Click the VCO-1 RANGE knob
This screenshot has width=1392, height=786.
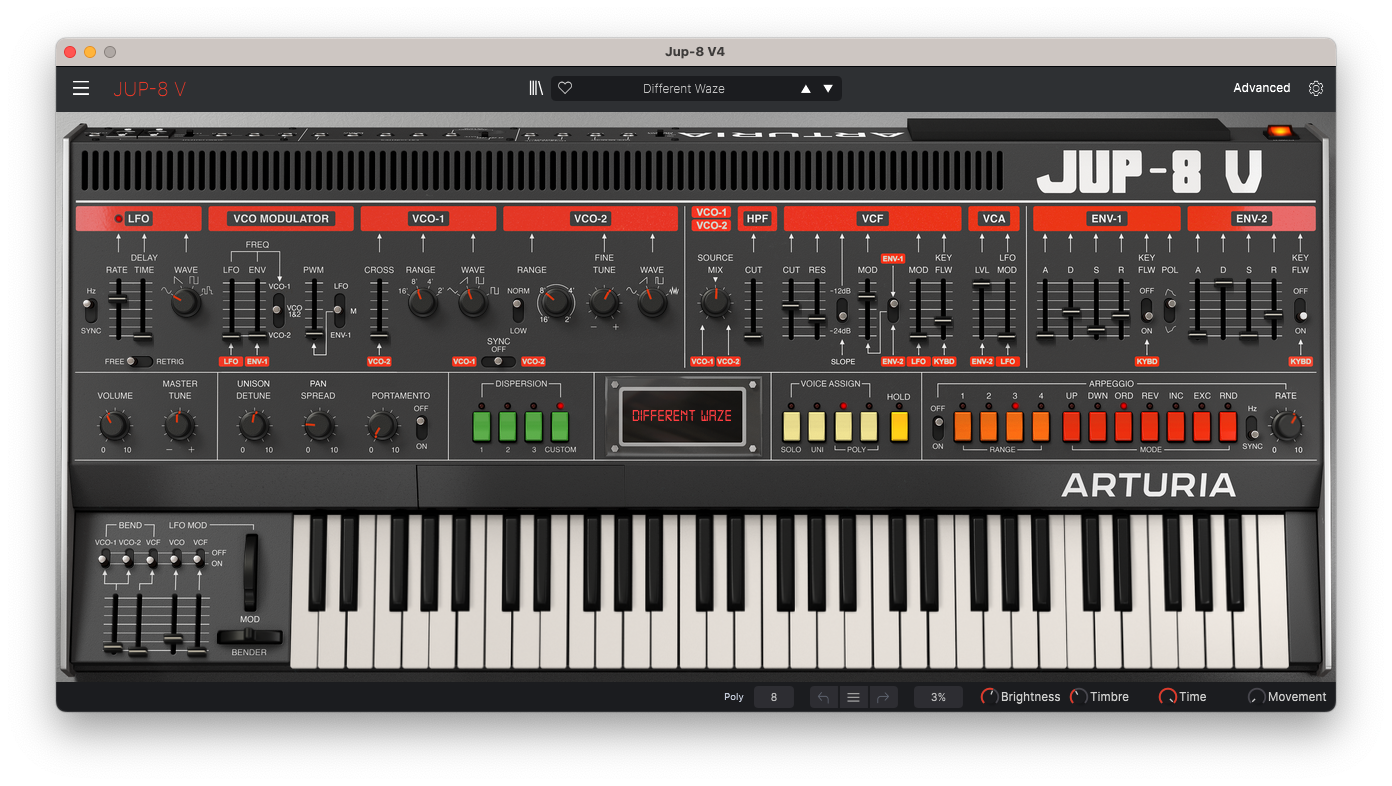422,302
